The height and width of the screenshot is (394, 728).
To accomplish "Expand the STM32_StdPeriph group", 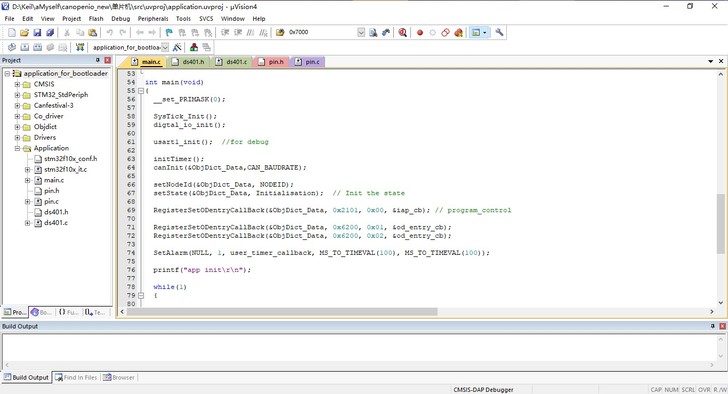I will point(17,95).
